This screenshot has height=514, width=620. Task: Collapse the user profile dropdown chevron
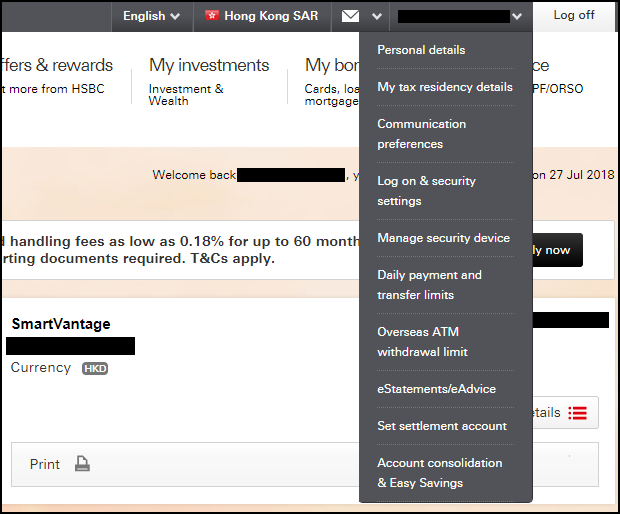click(x=516, y=16)
